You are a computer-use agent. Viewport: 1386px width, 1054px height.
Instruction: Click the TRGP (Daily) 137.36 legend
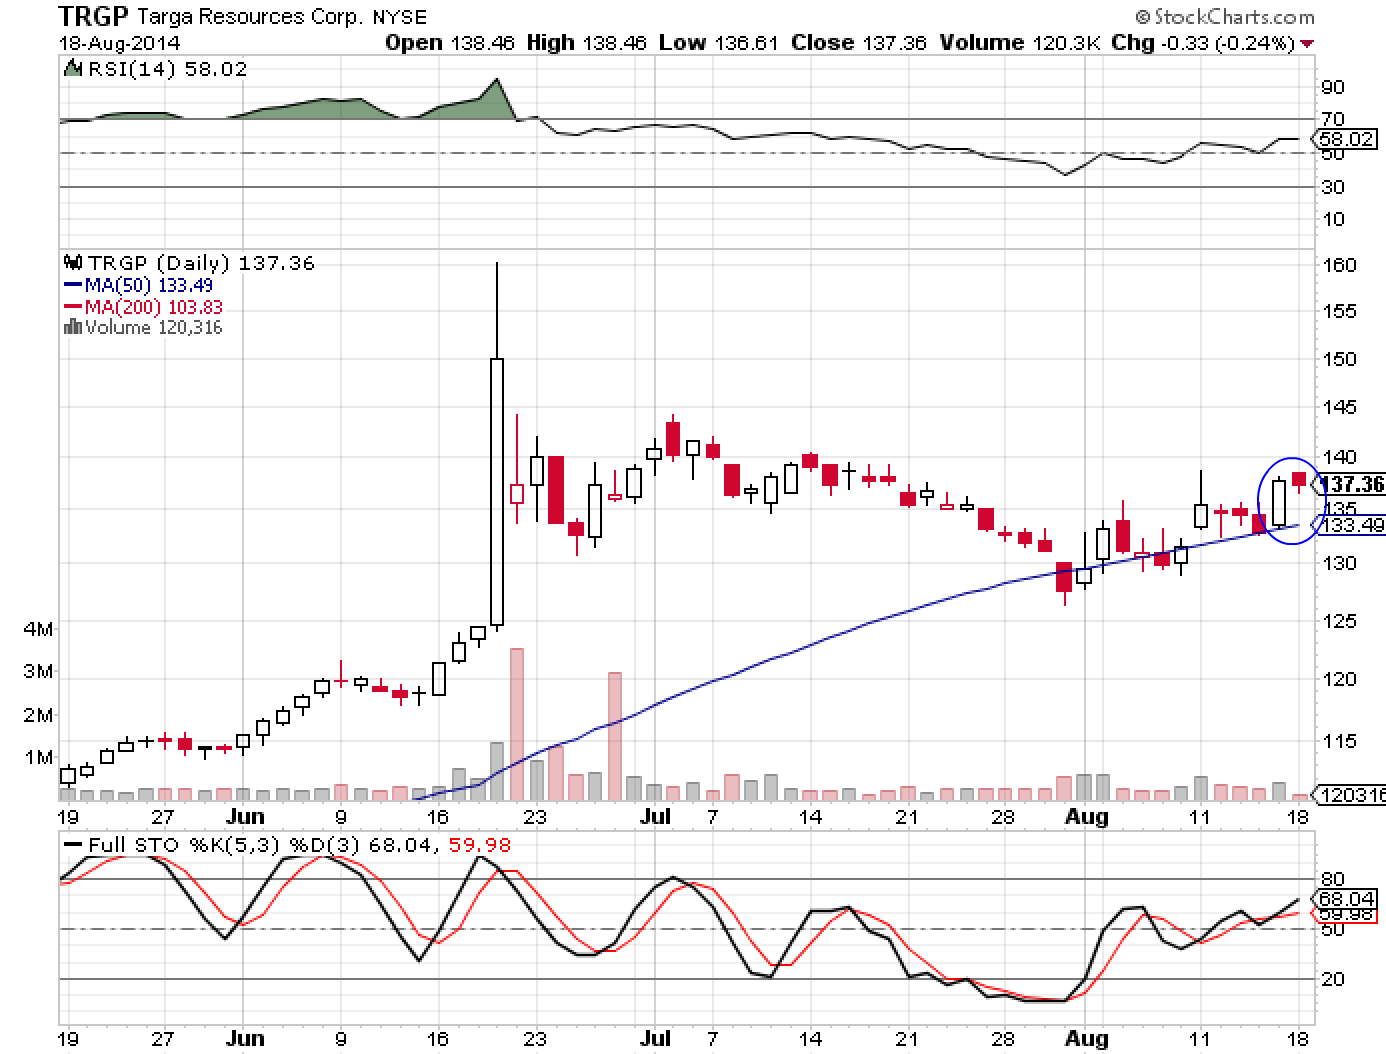coord(201,263)
